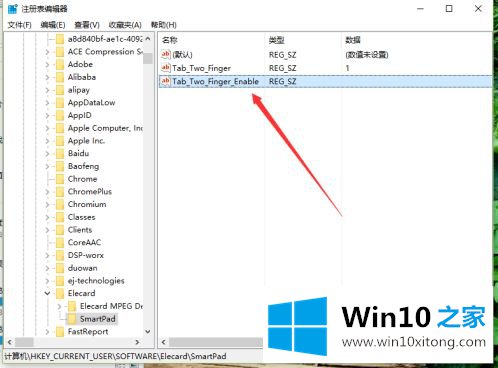The height and width of the screenshot is (368, 498).
Task: Expand the AppID key
Action: coord(47,116)
